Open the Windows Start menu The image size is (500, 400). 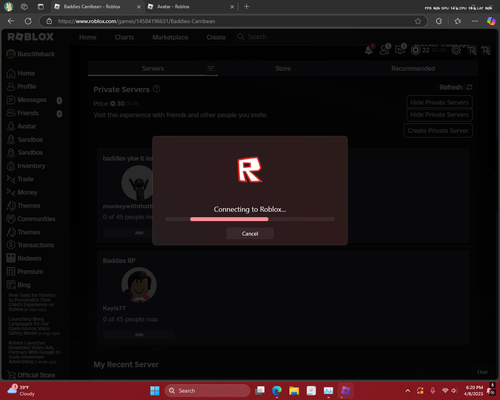(155, 390)
